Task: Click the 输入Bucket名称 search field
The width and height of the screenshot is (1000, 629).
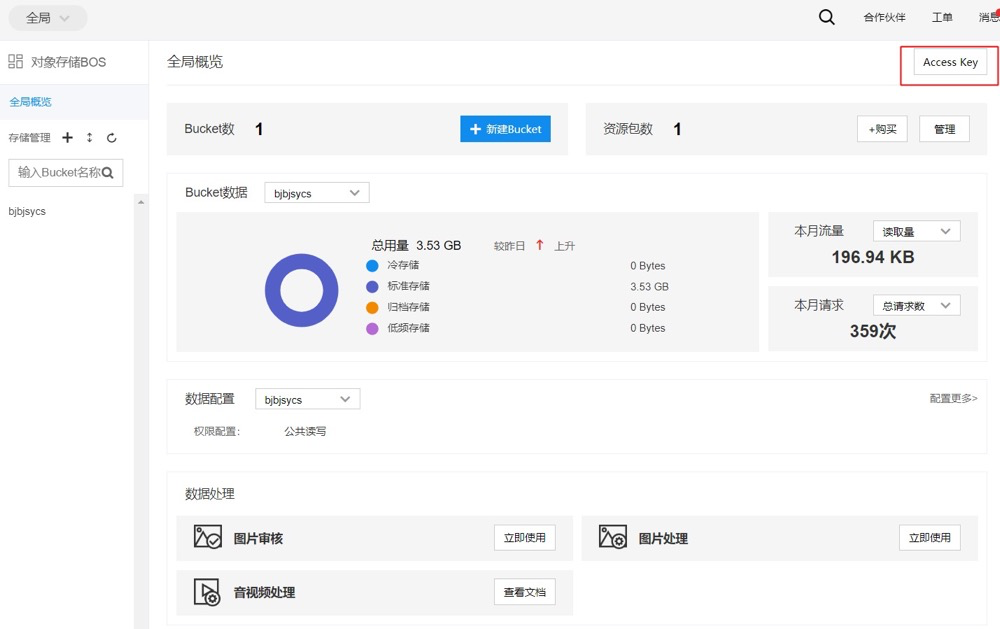Action: (x=66, y=172)
